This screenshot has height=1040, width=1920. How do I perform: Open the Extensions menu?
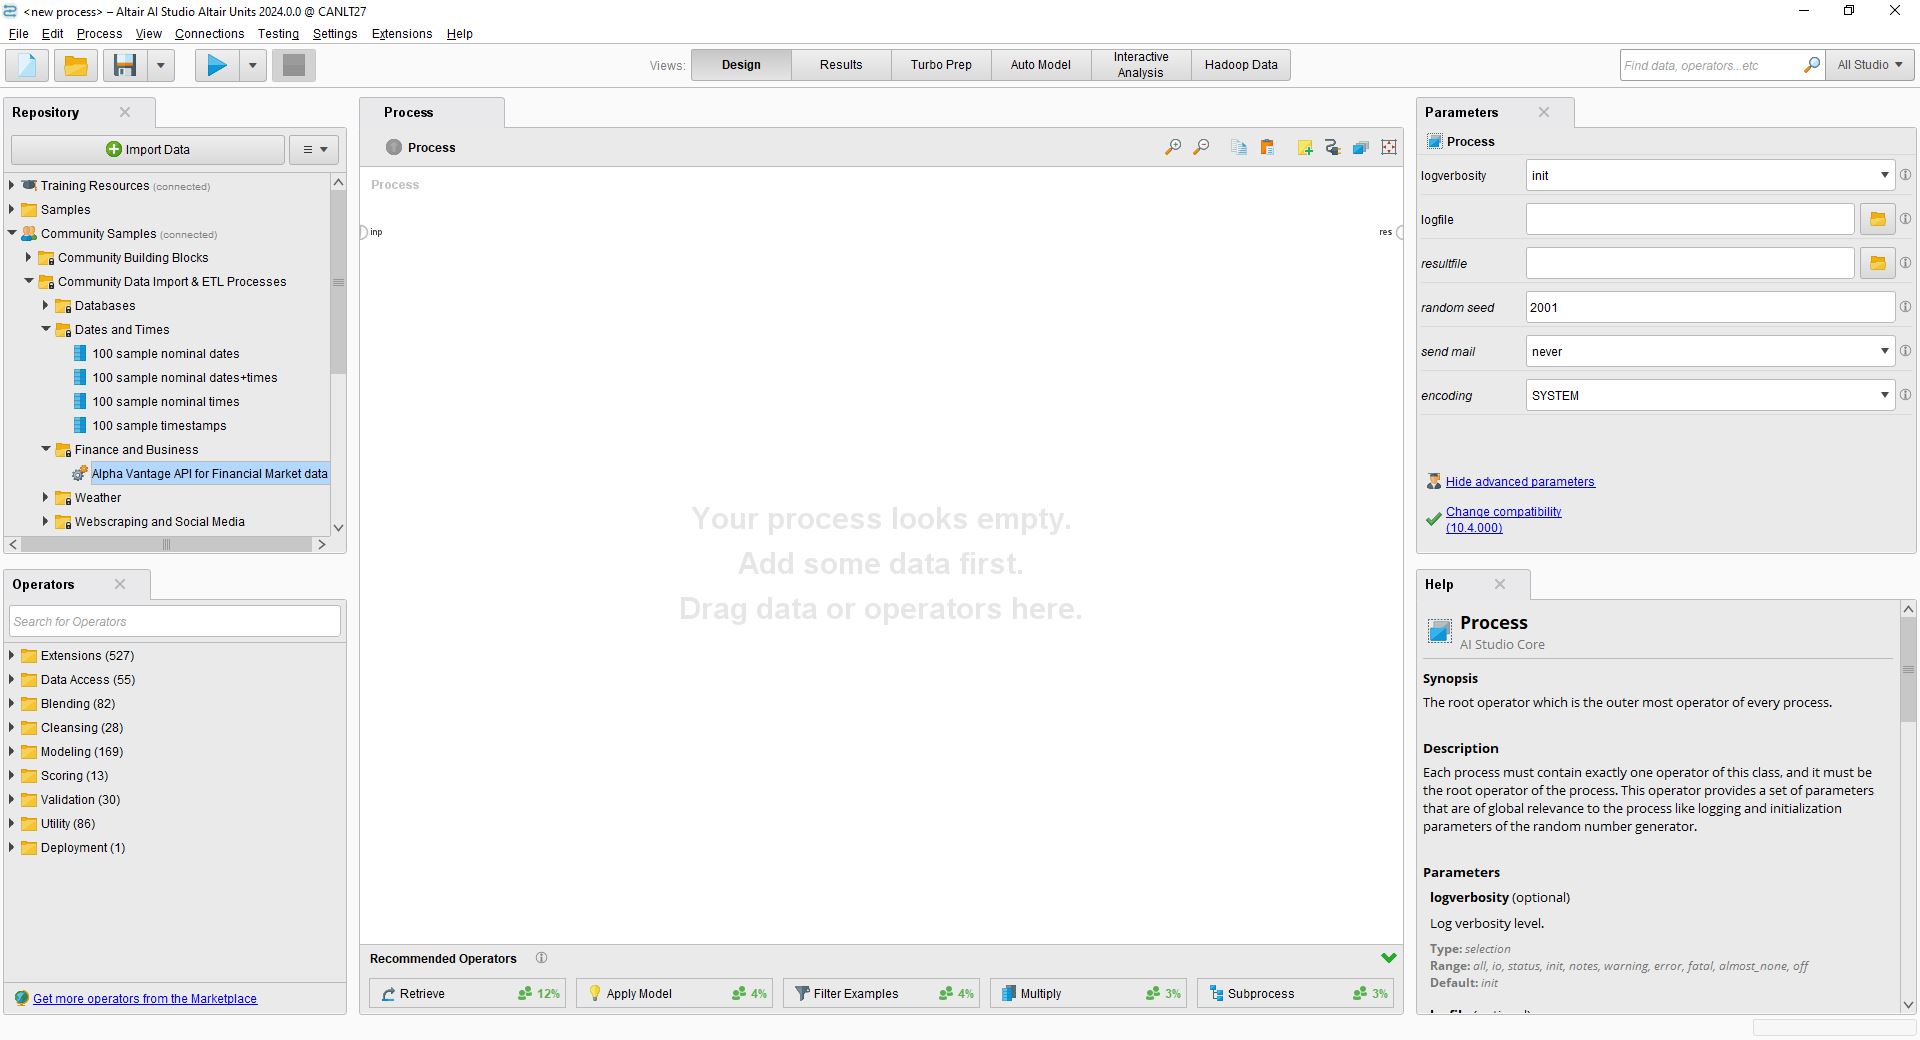(401, 34)
